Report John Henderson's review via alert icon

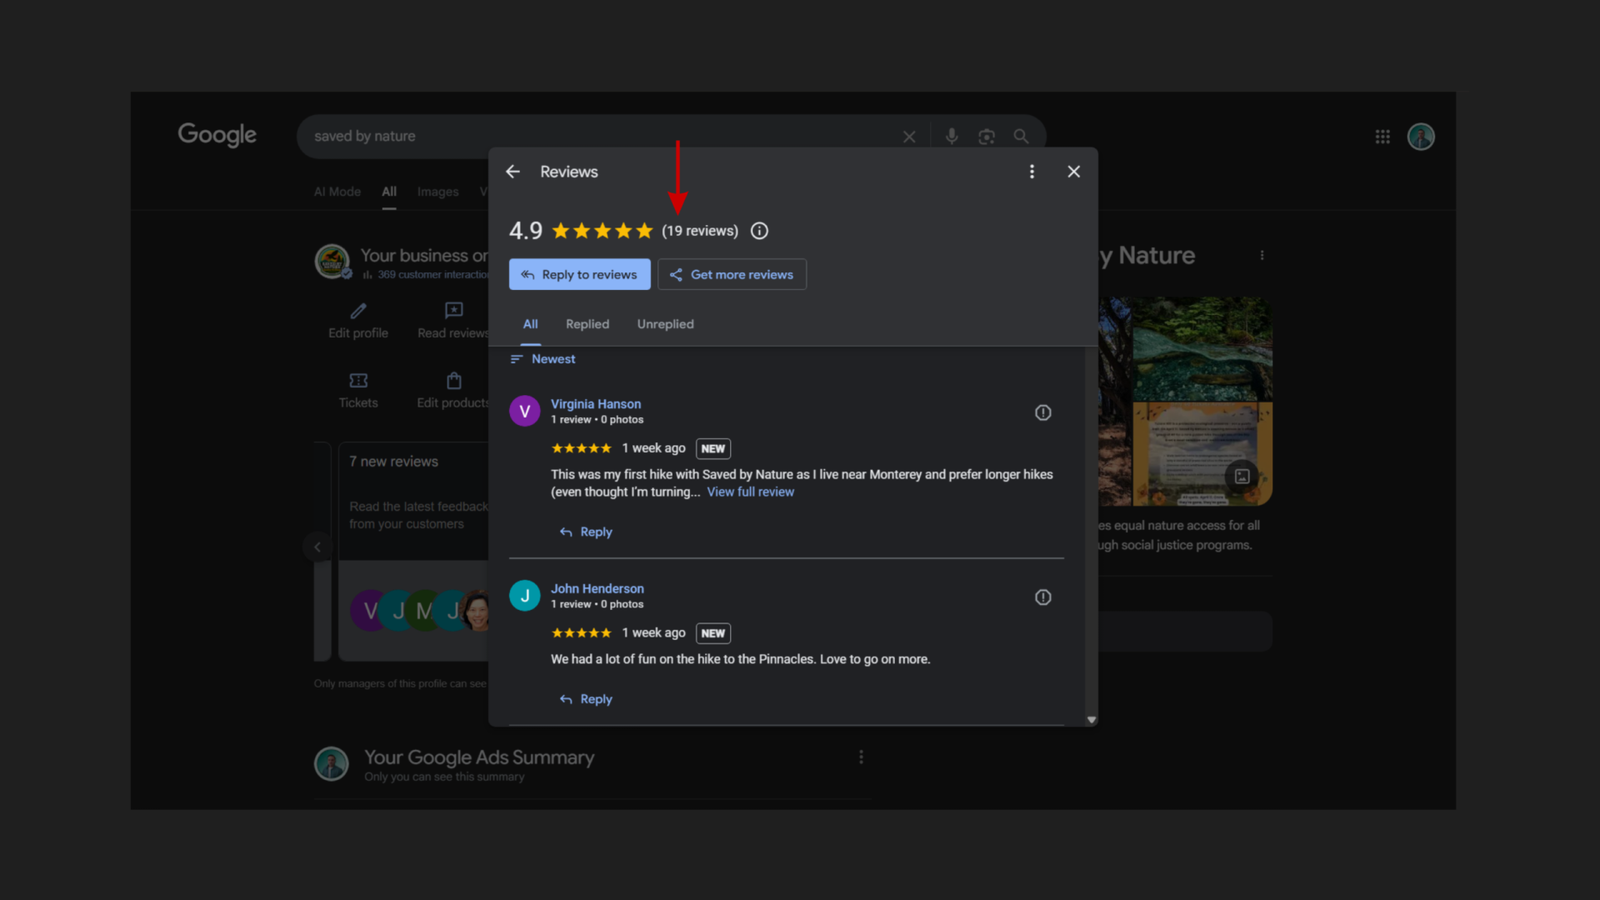[x=1043, y=597]
